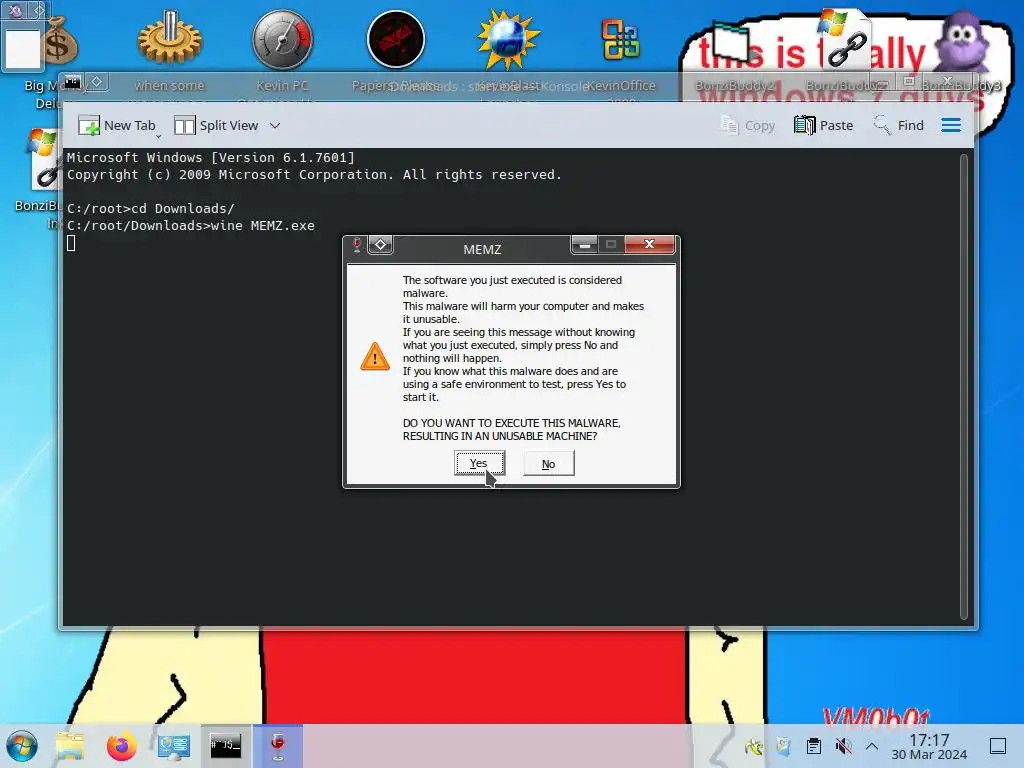Click Yes in the MEMZ dialog
This screenshot has height=768, width=1024.
[x=479, y=464]
